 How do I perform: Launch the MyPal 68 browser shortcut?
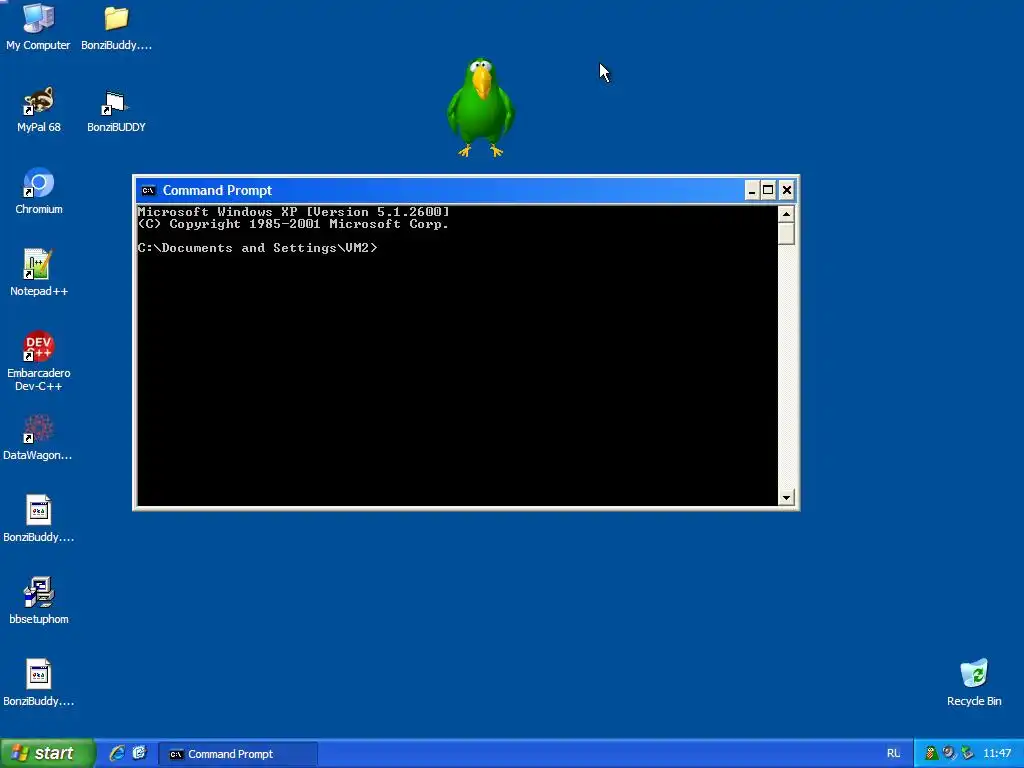click(x=39, y=108)
